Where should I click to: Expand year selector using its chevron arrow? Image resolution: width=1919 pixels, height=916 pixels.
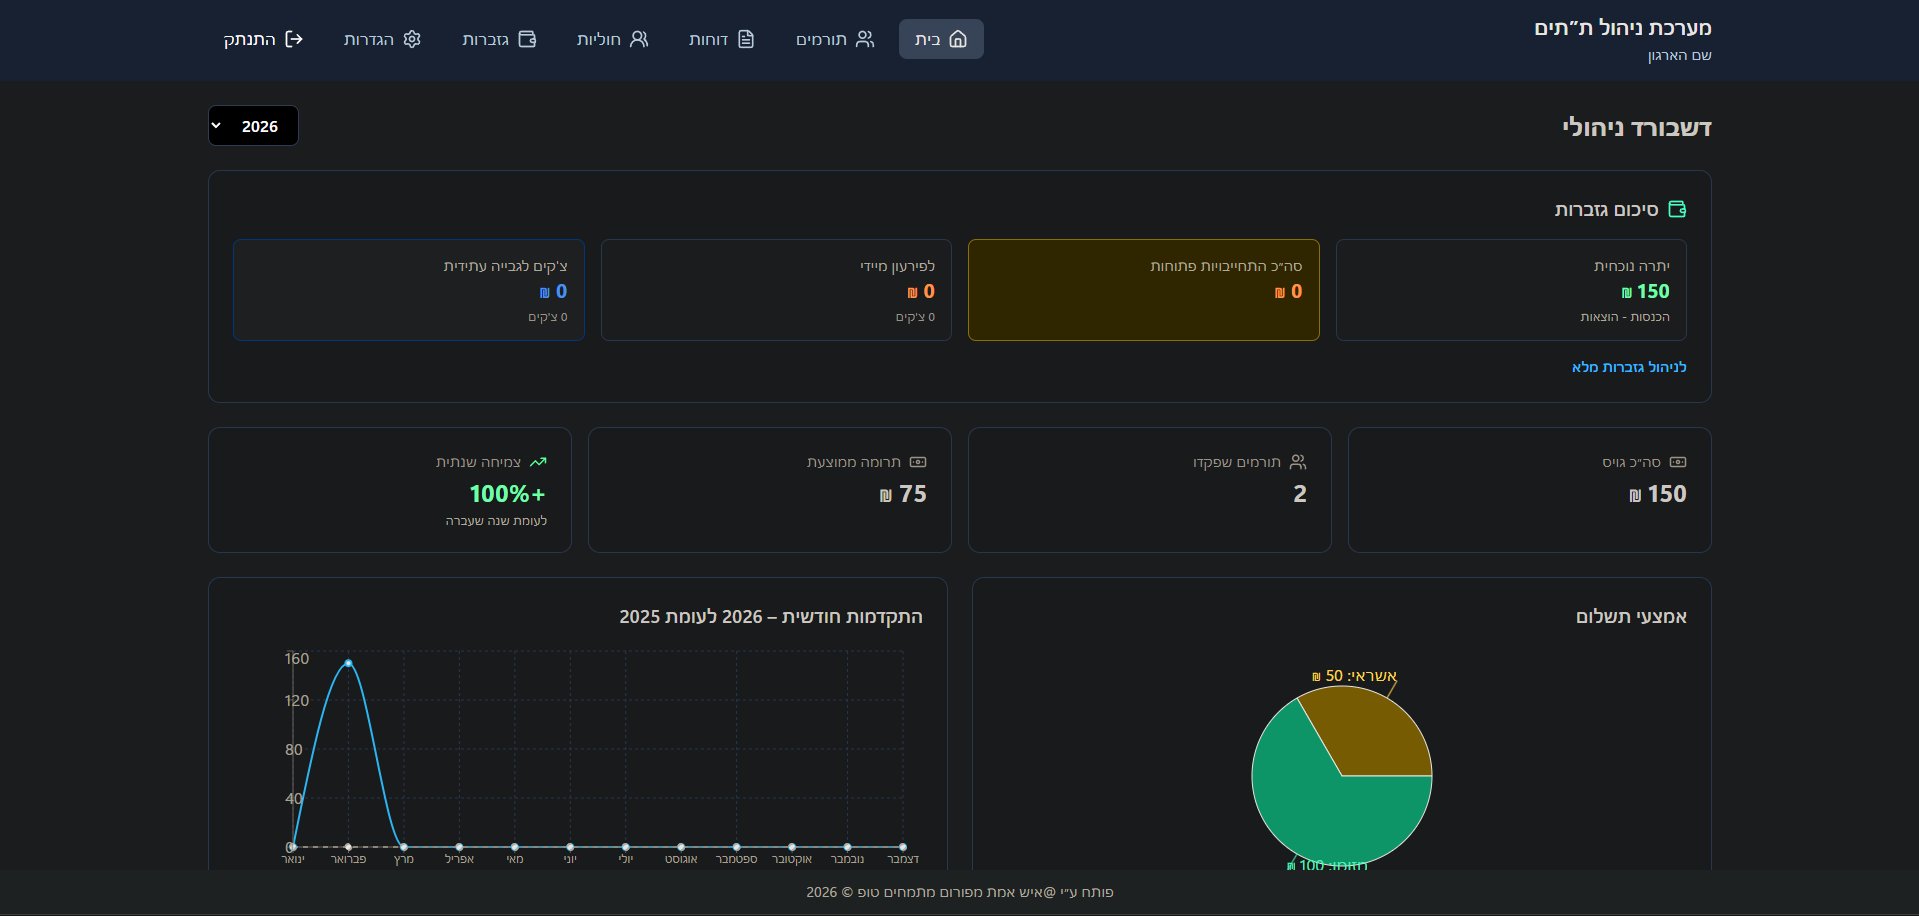[217, 126]
